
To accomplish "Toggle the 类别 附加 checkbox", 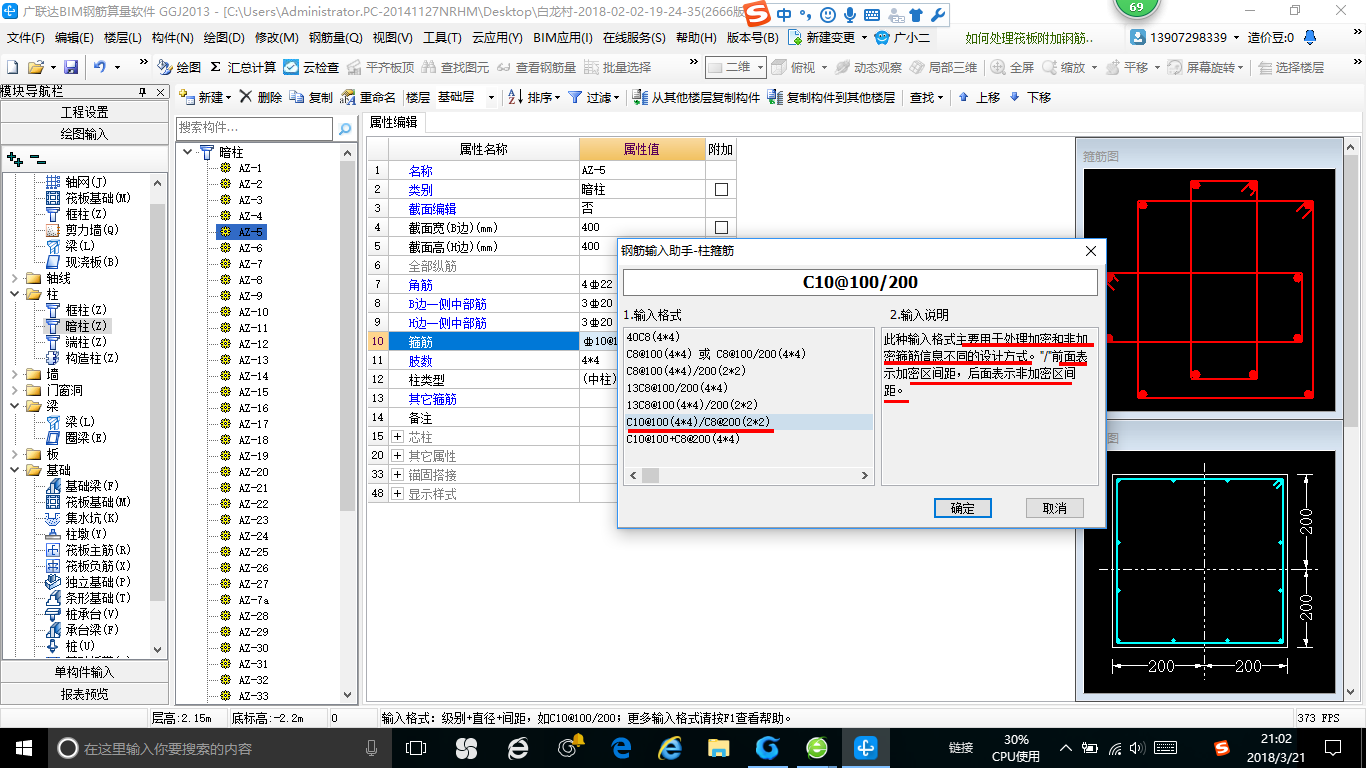I will pos(721,189).
